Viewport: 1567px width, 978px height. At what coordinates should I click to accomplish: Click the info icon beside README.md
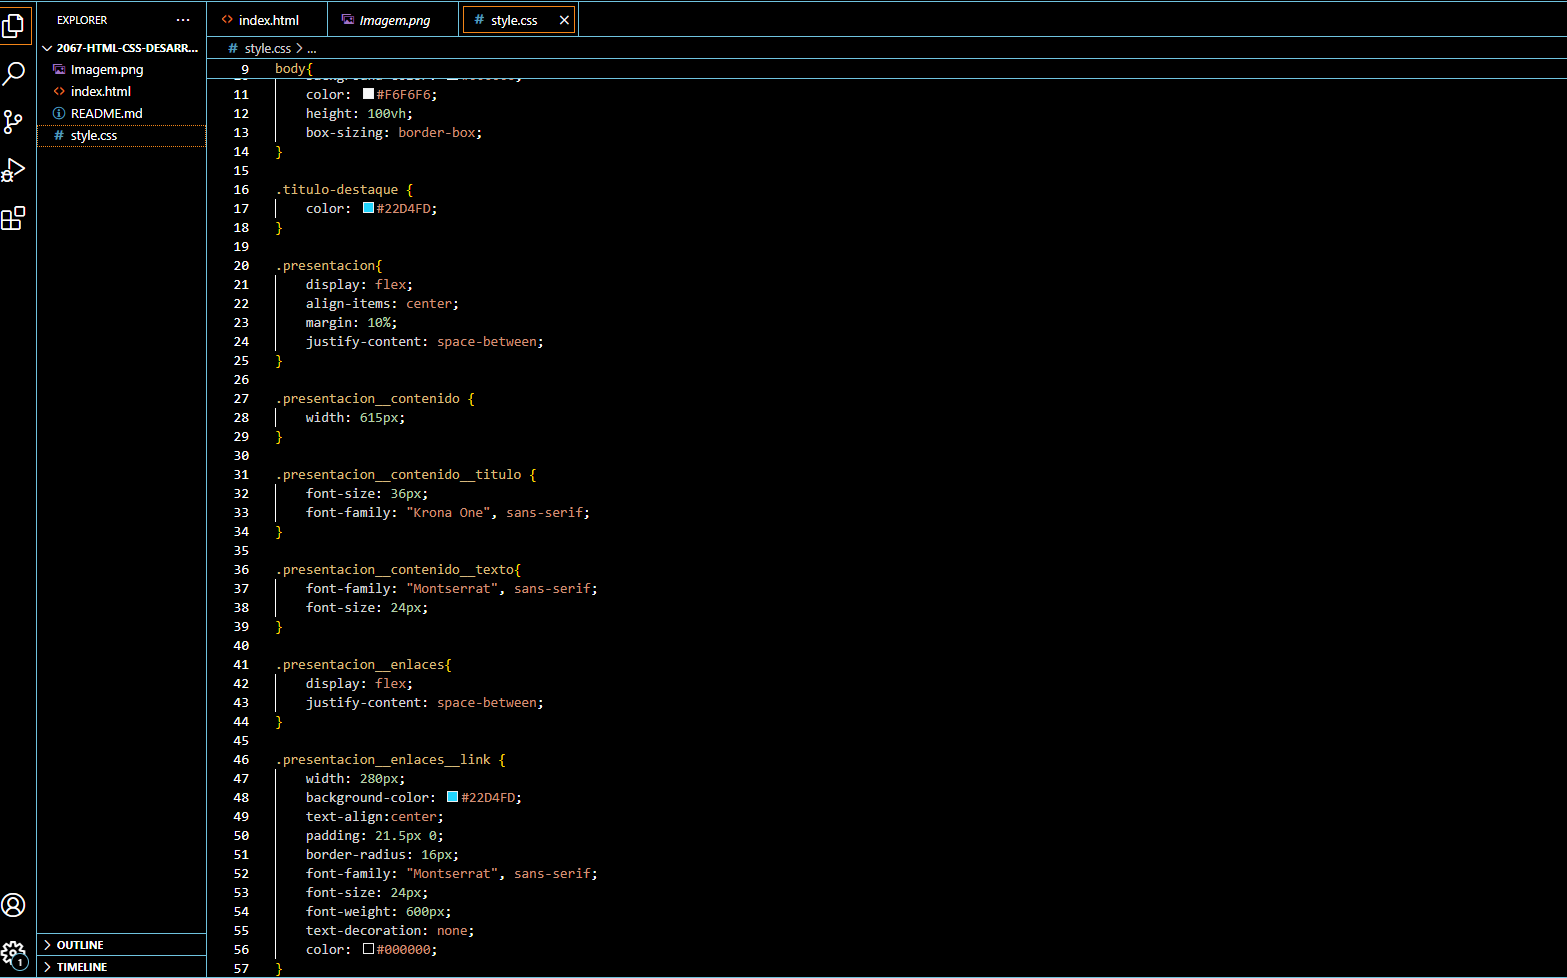pyautogui.click(x=59, y=113)
